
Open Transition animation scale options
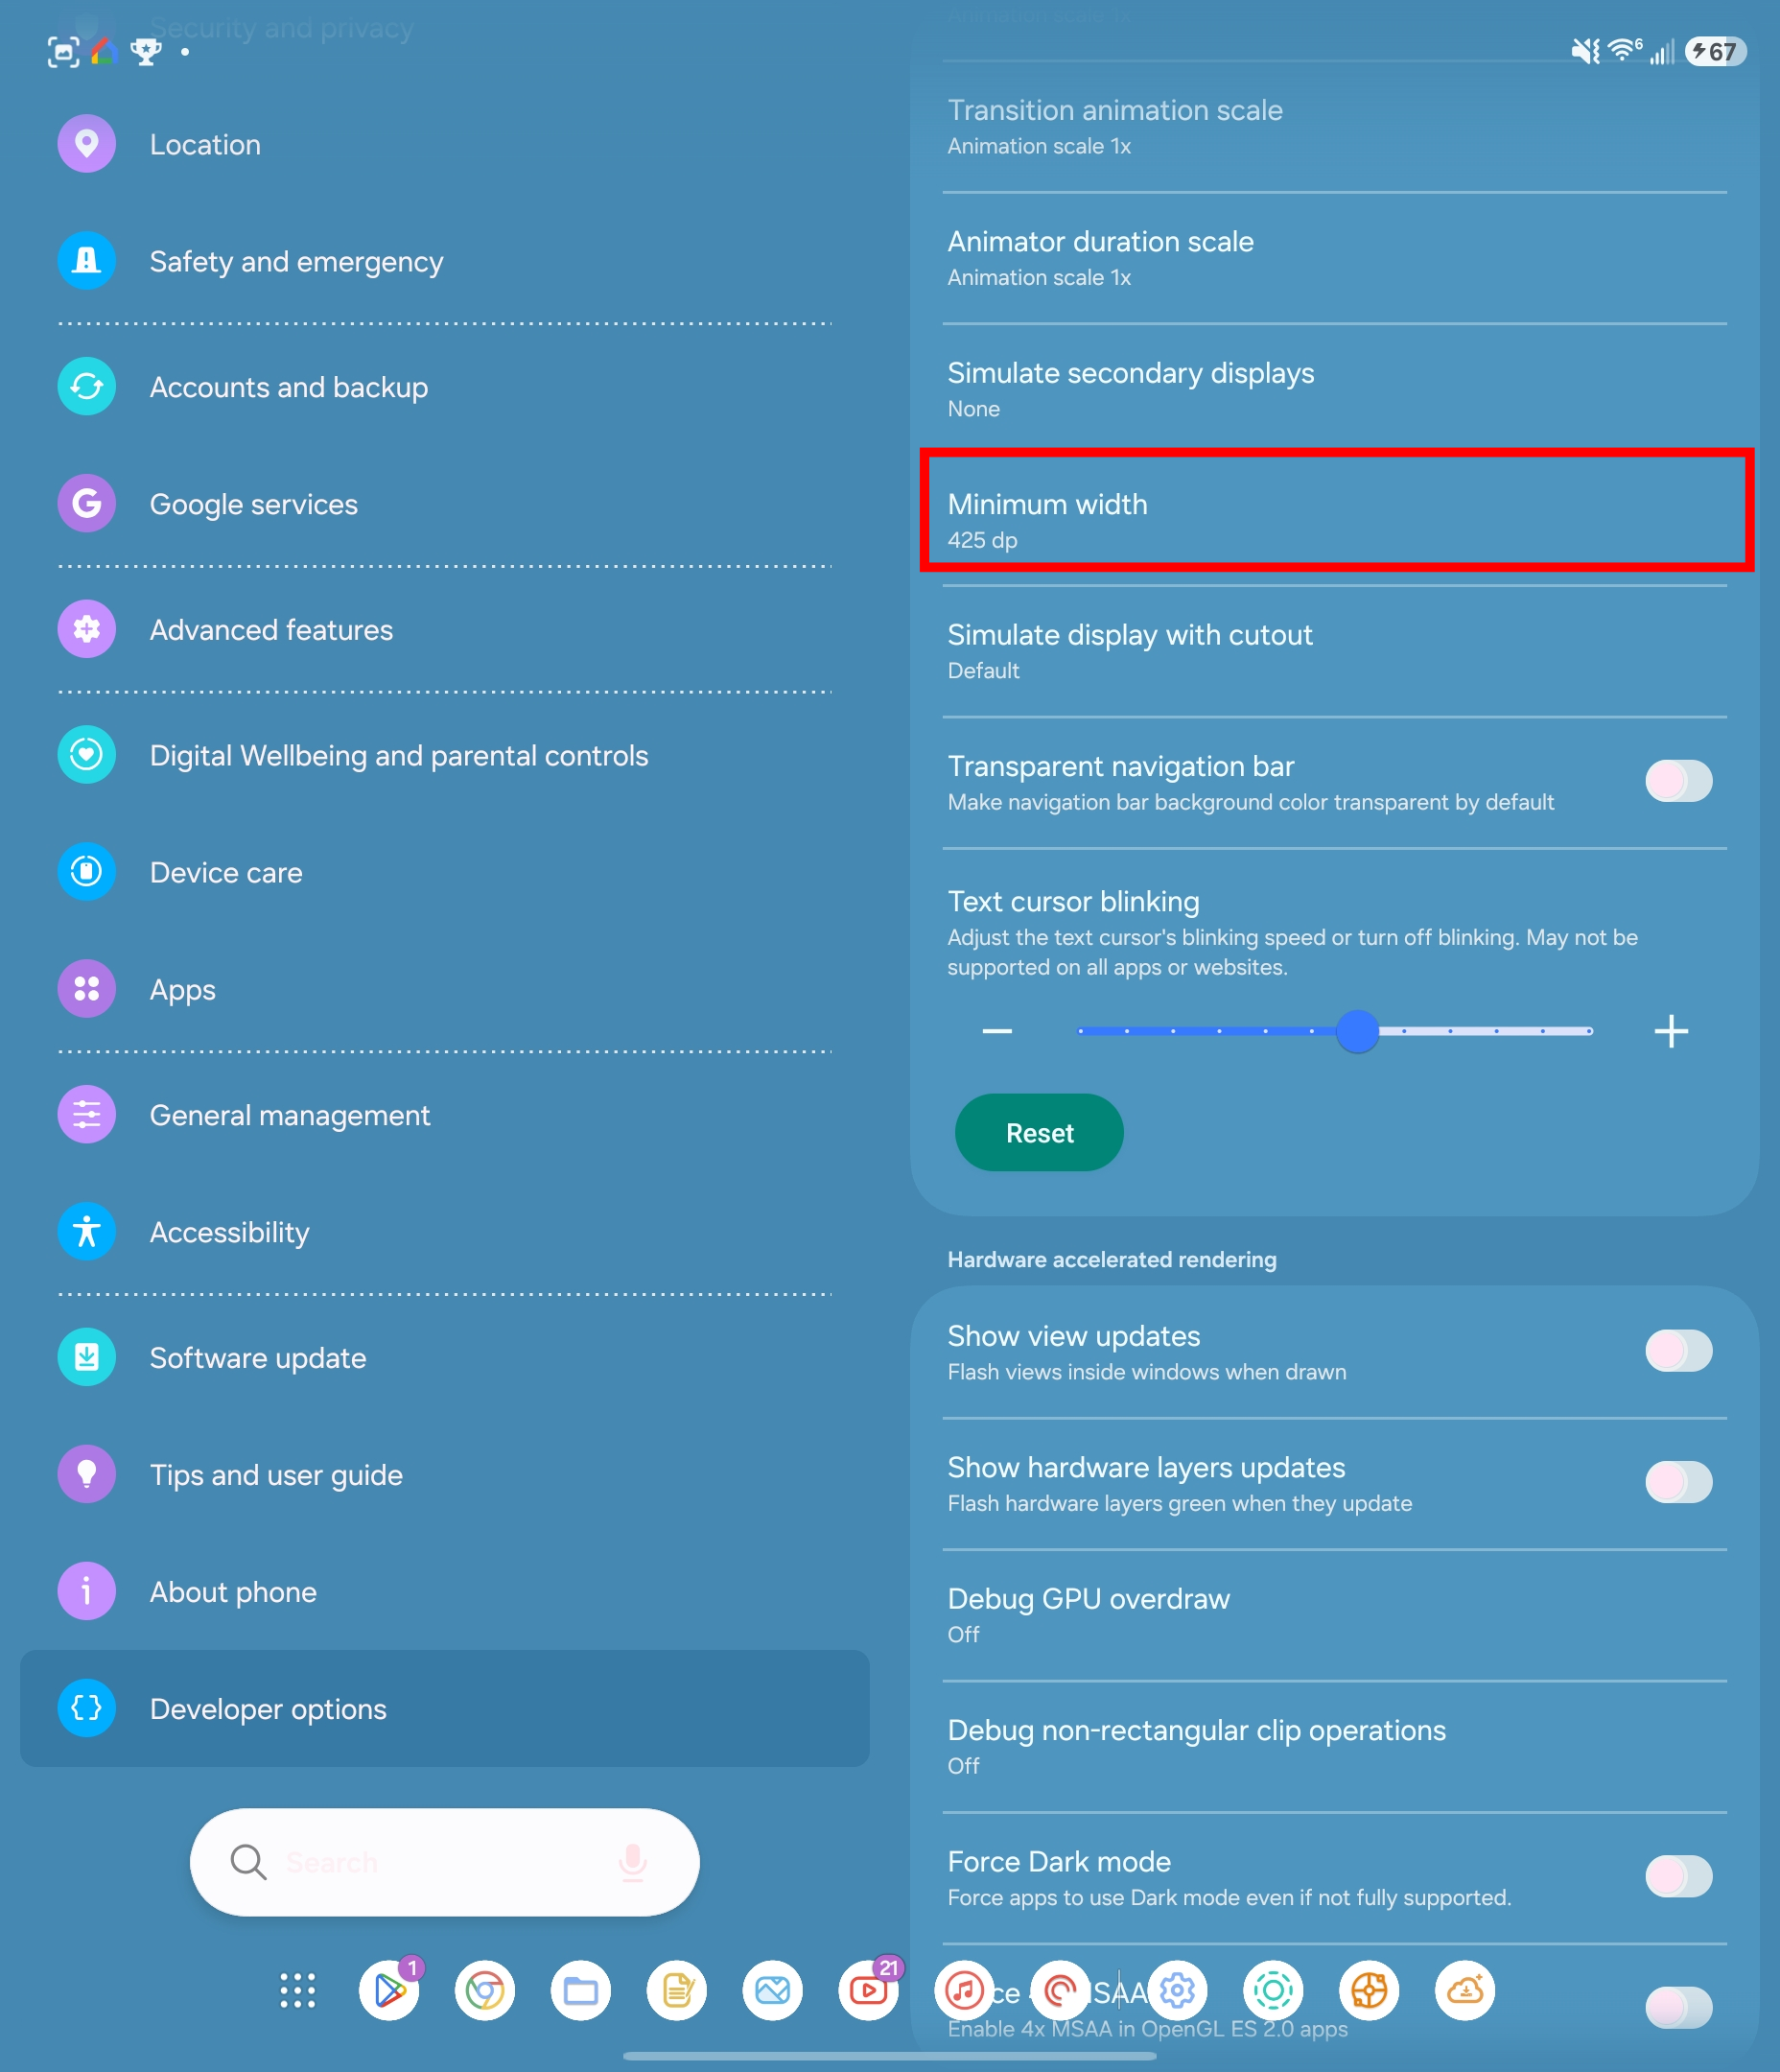pos(1334,127)
